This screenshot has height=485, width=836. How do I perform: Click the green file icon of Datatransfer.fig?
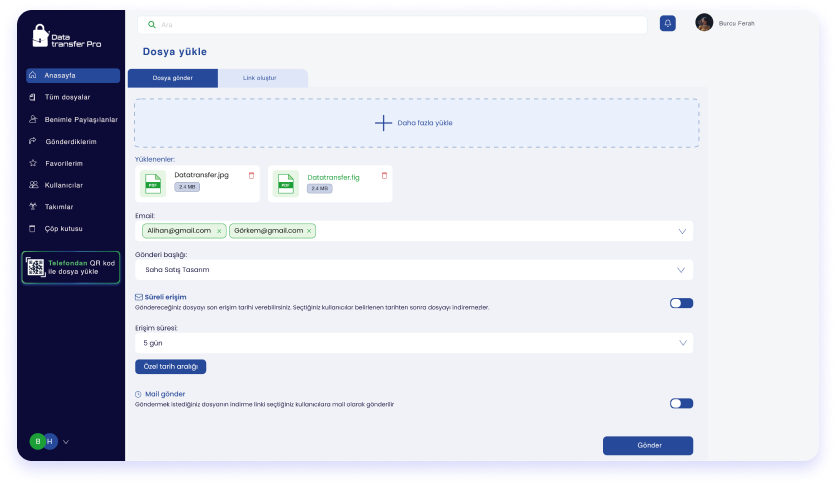(286, 184)
